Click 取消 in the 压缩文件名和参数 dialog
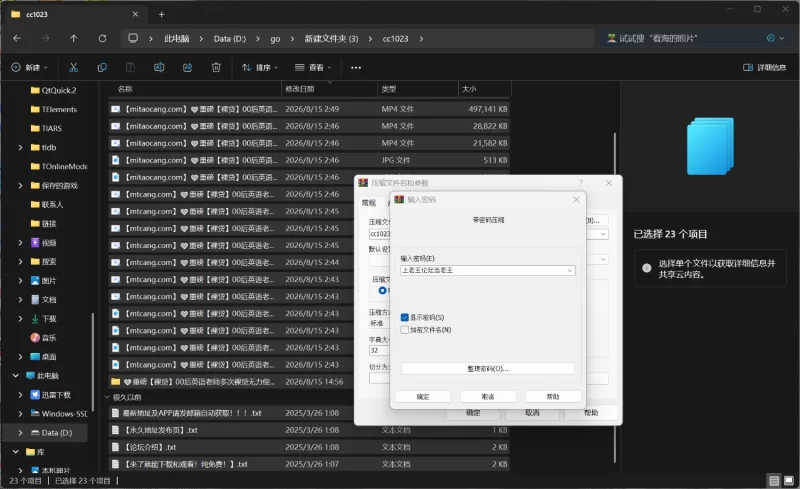The height and width of the screenshot is (489, 800). point(532,413)
